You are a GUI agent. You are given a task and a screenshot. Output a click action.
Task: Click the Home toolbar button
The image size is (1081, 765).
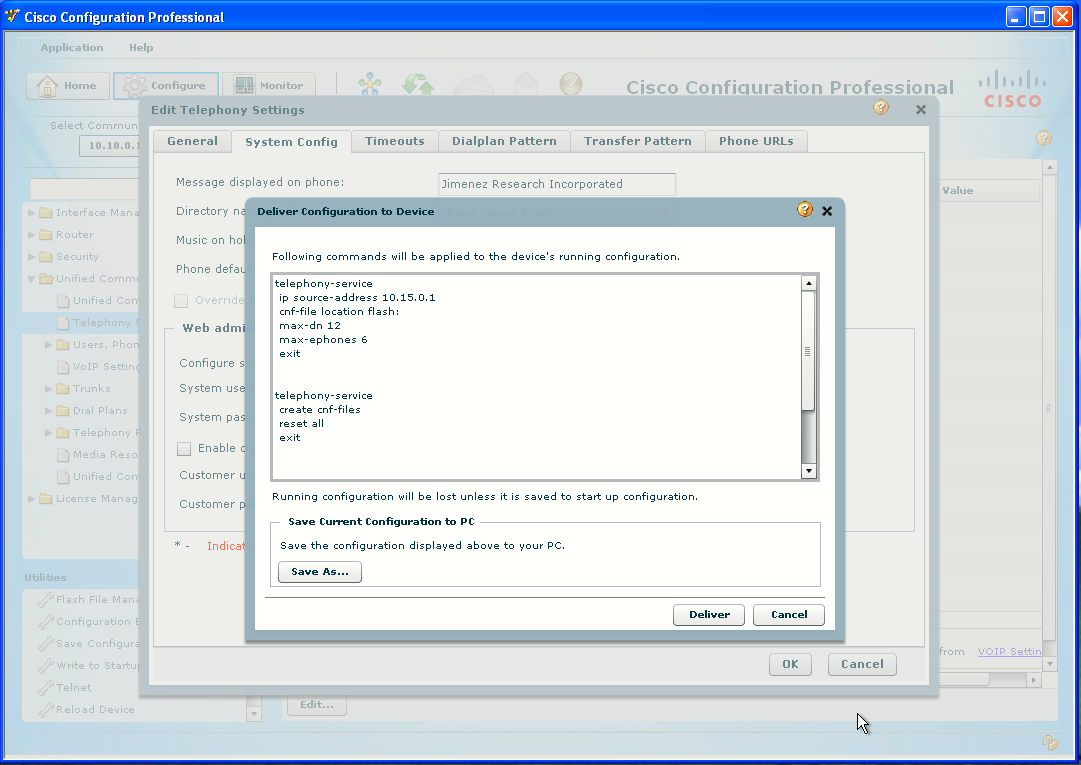(x=68, y=86)
